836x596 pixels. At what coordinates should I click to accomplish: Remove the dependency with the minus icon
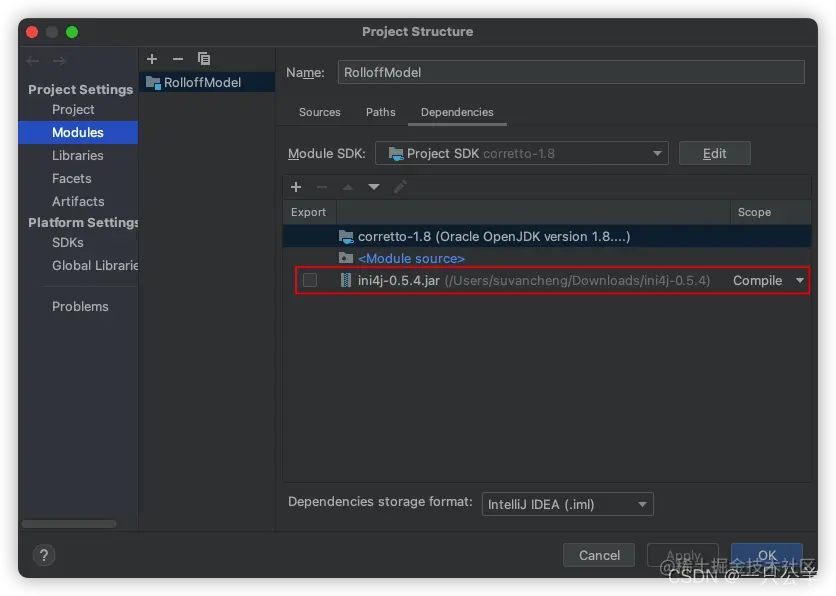coord(322,187)
